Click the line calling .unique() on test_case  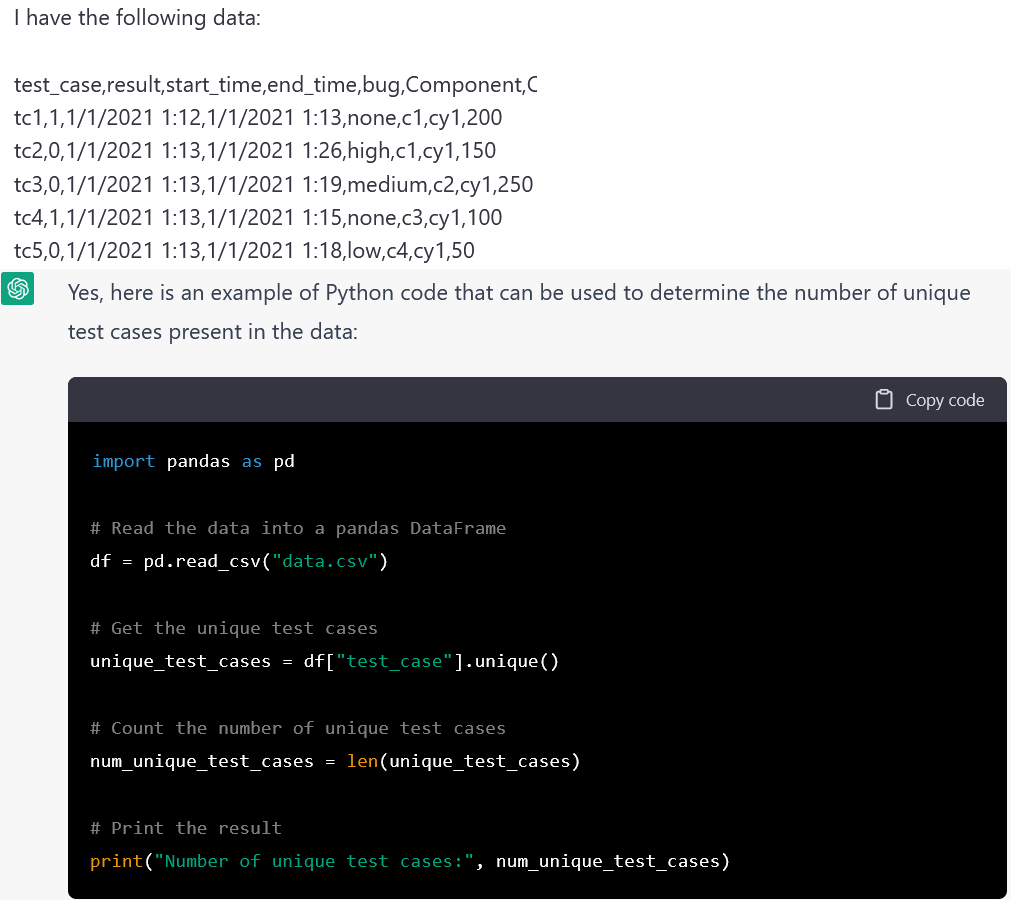click(324, 661)
